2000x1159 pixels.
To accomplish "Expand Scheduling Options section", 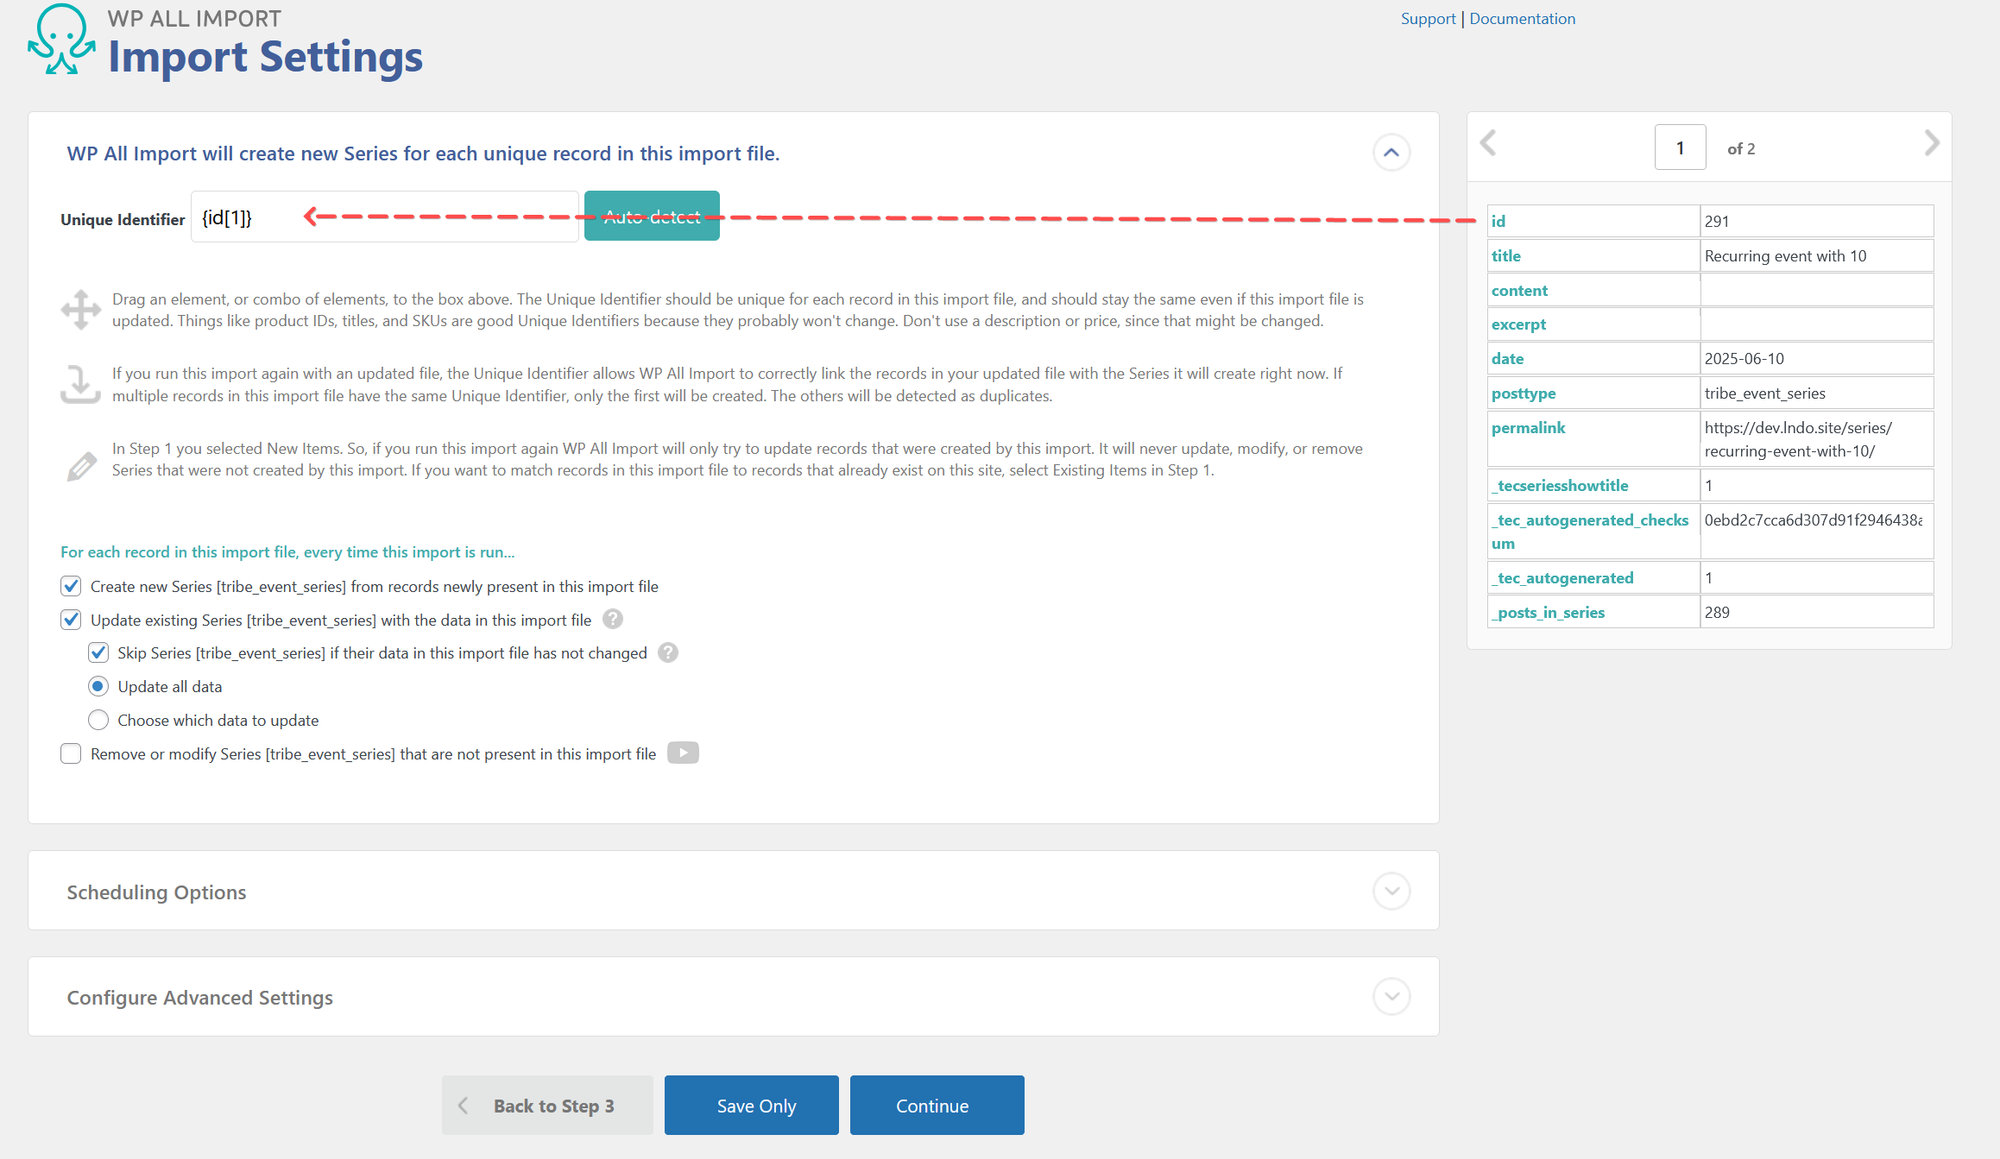I will 1391,891.
